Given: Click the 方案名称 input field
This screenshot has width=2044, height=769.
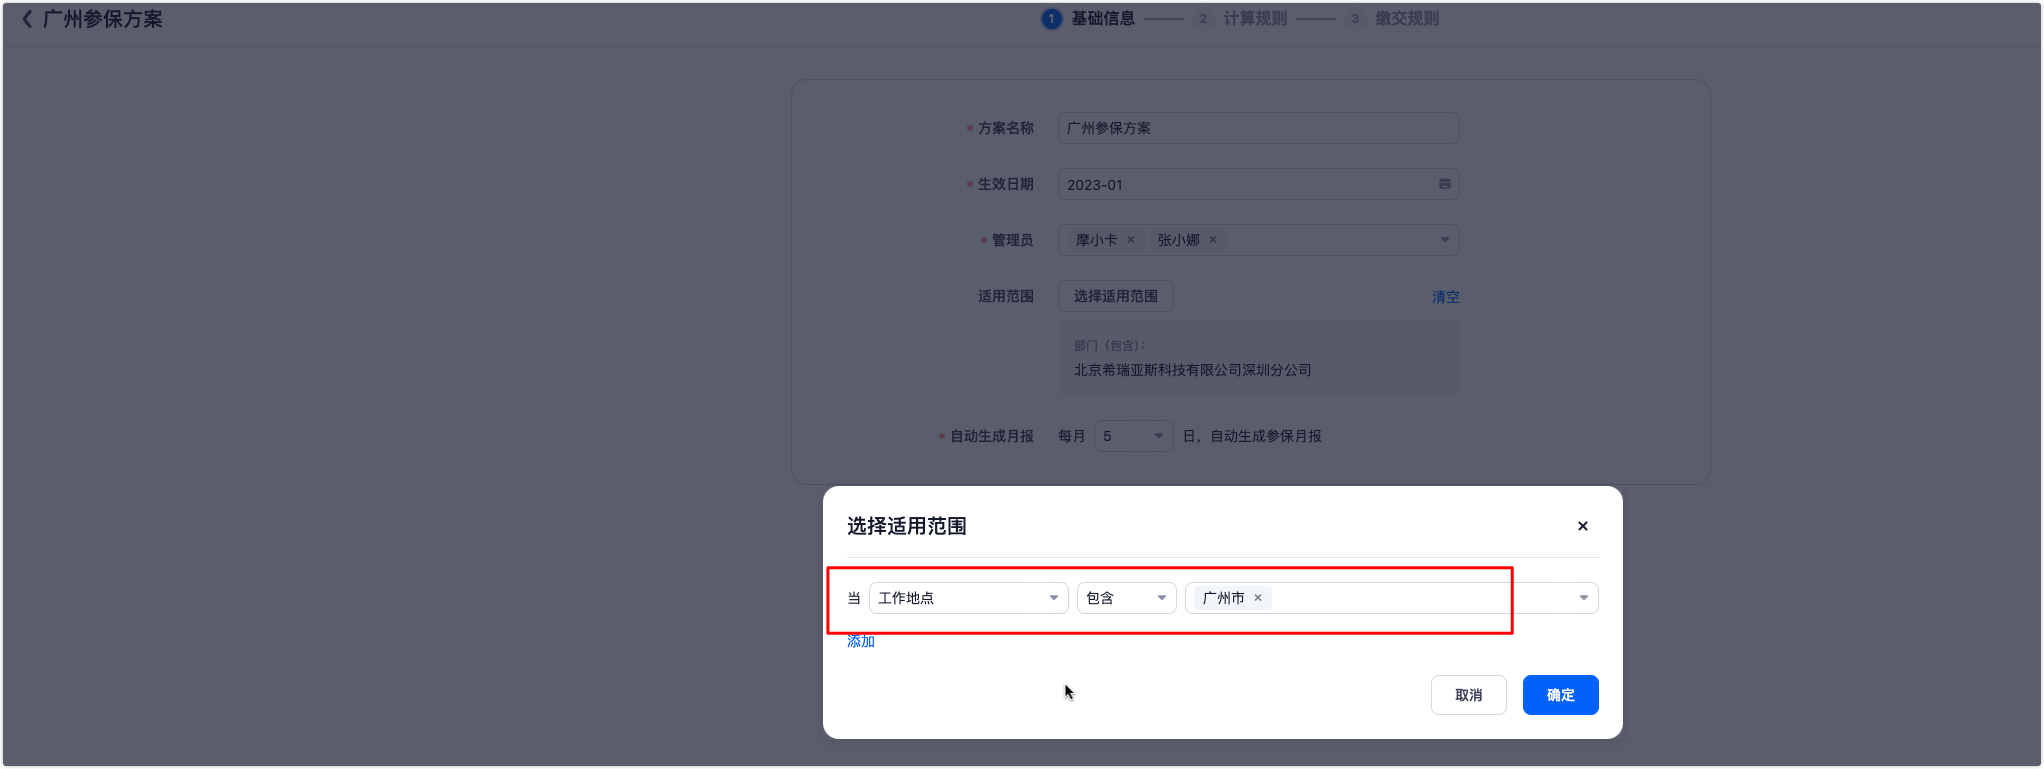Looking at the screenshot, I should point(1257,128).
